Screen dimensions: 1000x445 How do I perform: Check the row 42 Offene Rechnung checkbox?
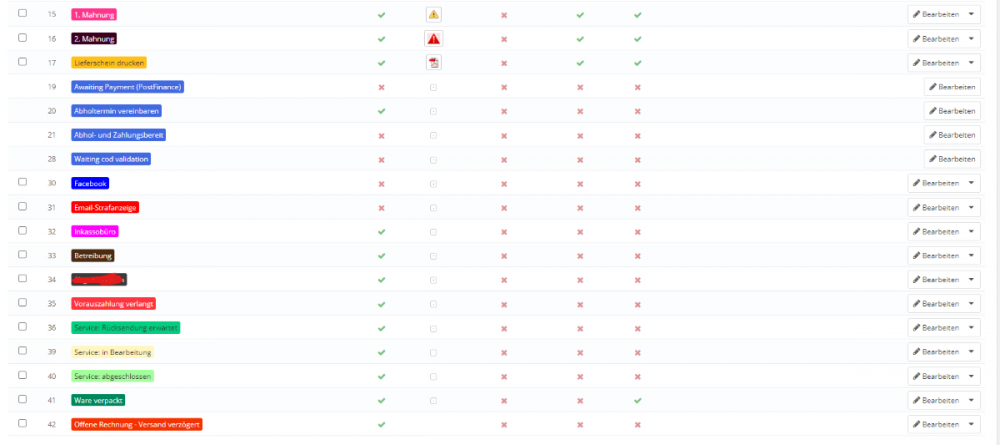pyautogui.click(x=23, y=424)
